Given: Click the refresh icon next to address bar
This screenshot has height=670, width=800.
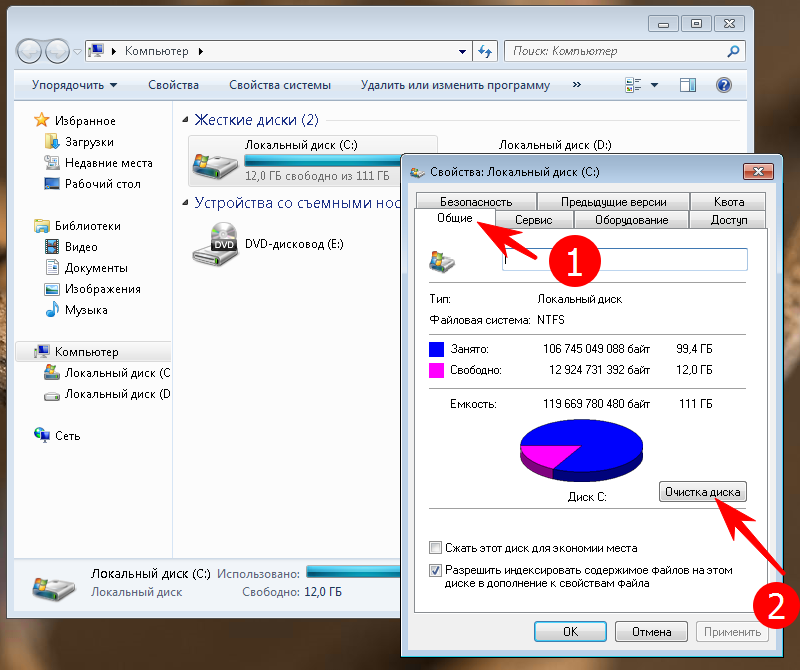Looking at the screenshot, I should (485, 51).
